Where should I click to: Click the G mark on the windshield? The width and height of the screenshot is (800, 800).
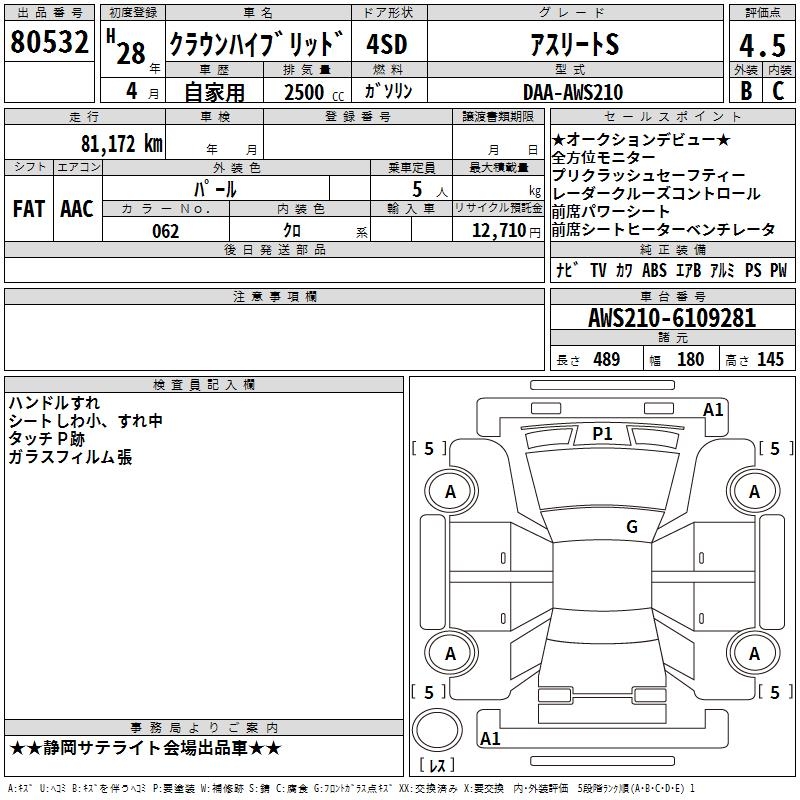pos(631,527)
